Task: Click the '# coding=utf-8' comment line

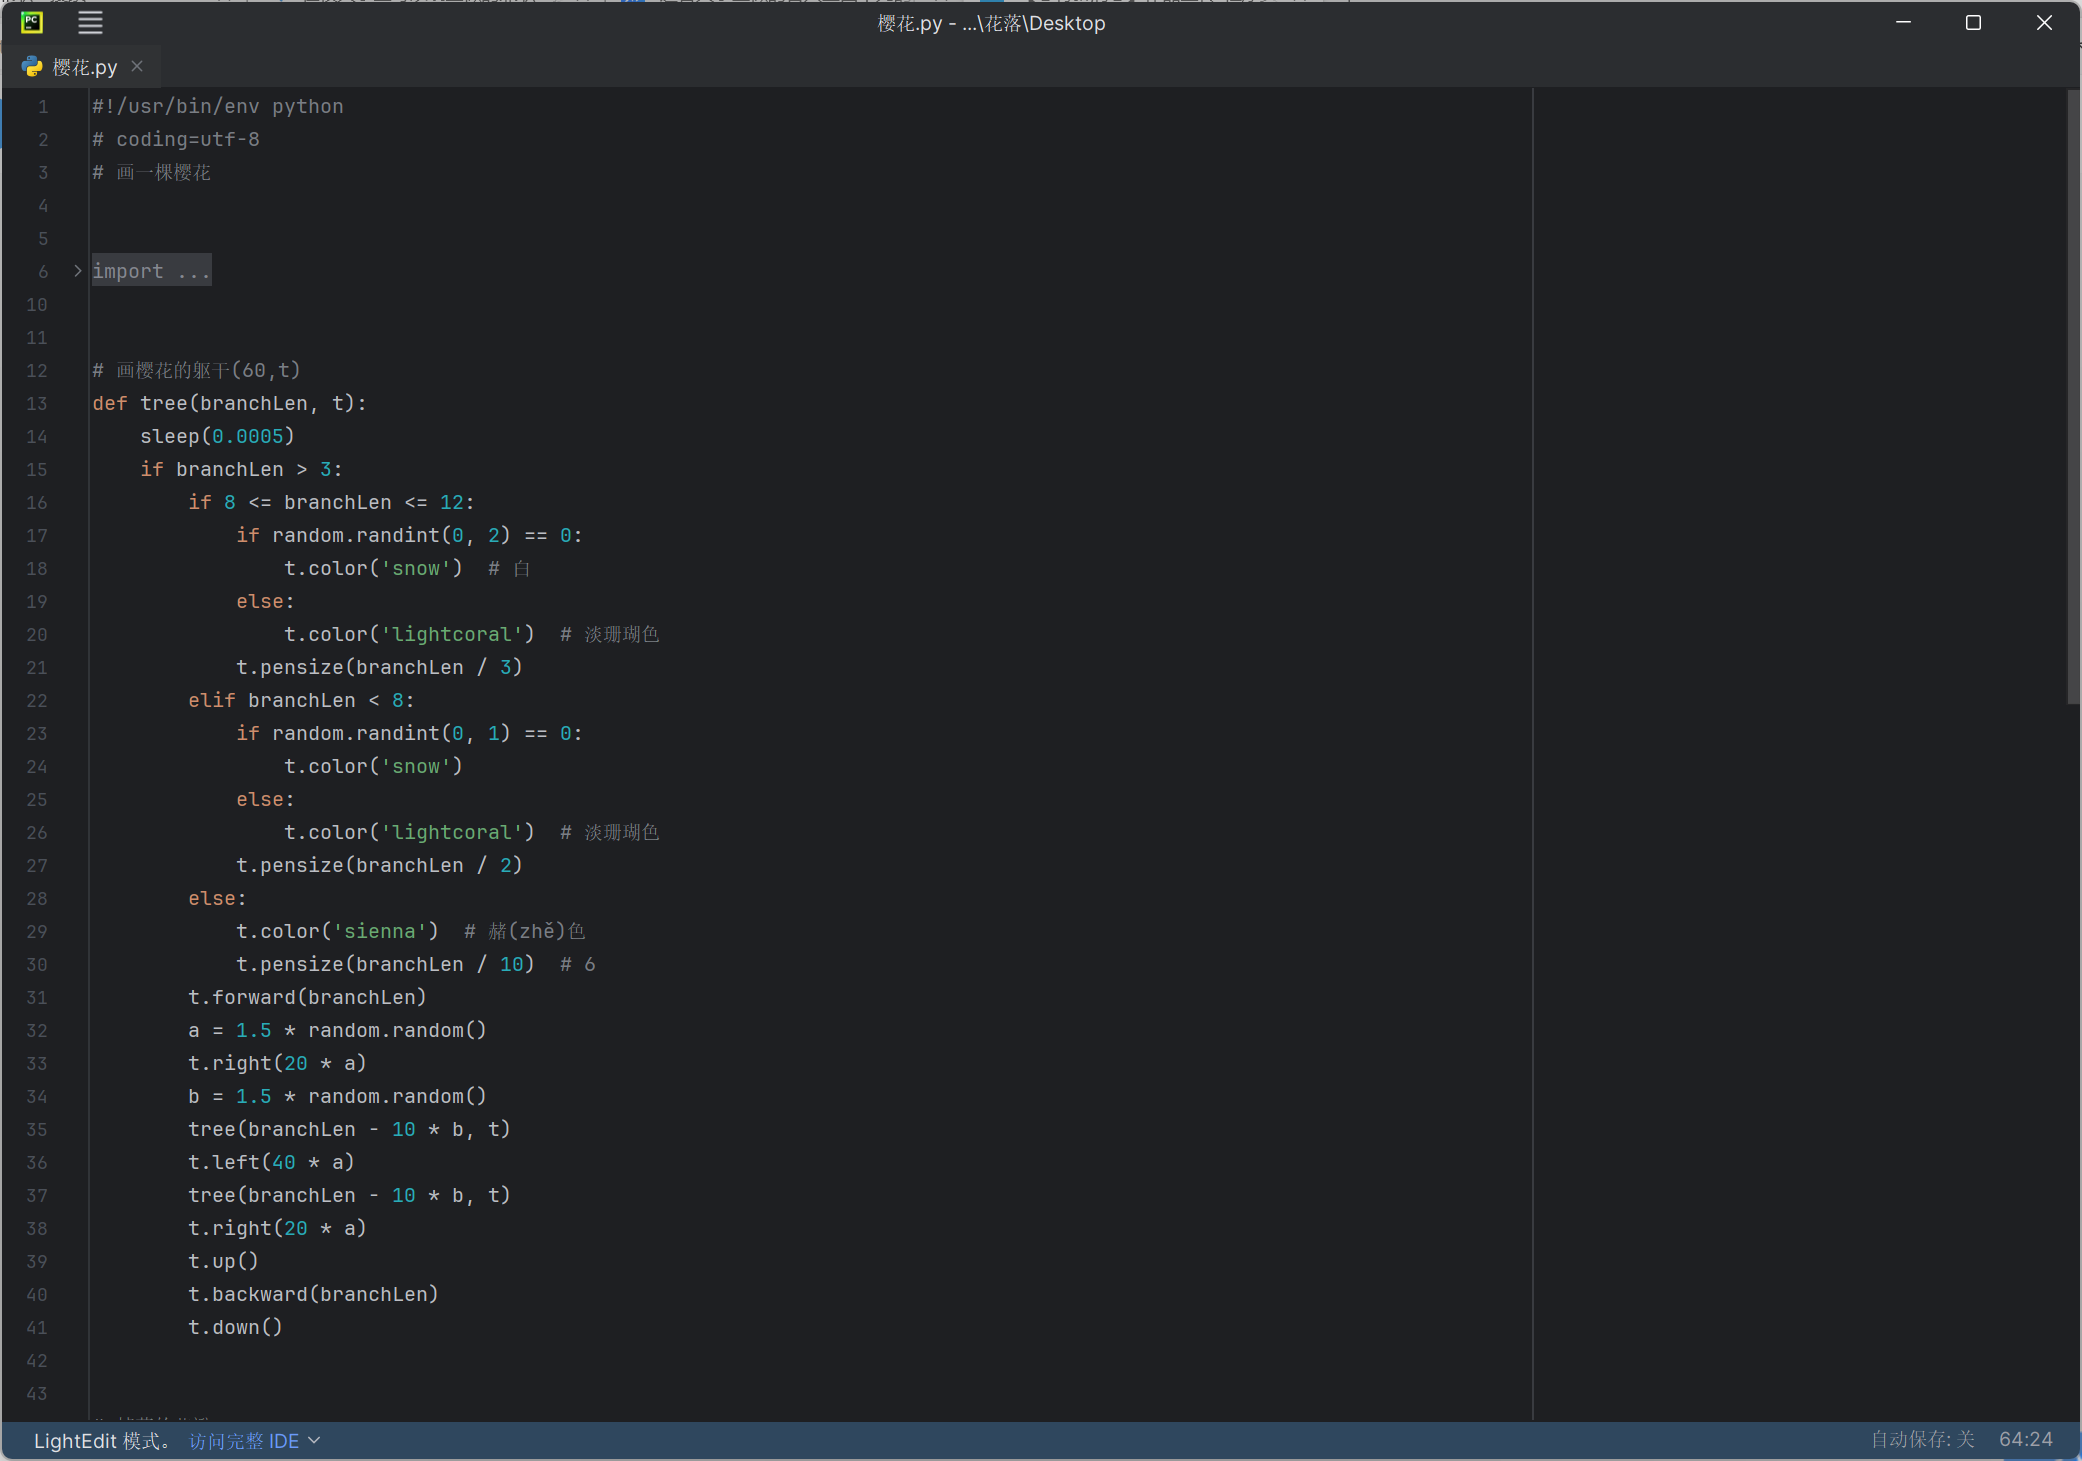Action: [176, 139]
